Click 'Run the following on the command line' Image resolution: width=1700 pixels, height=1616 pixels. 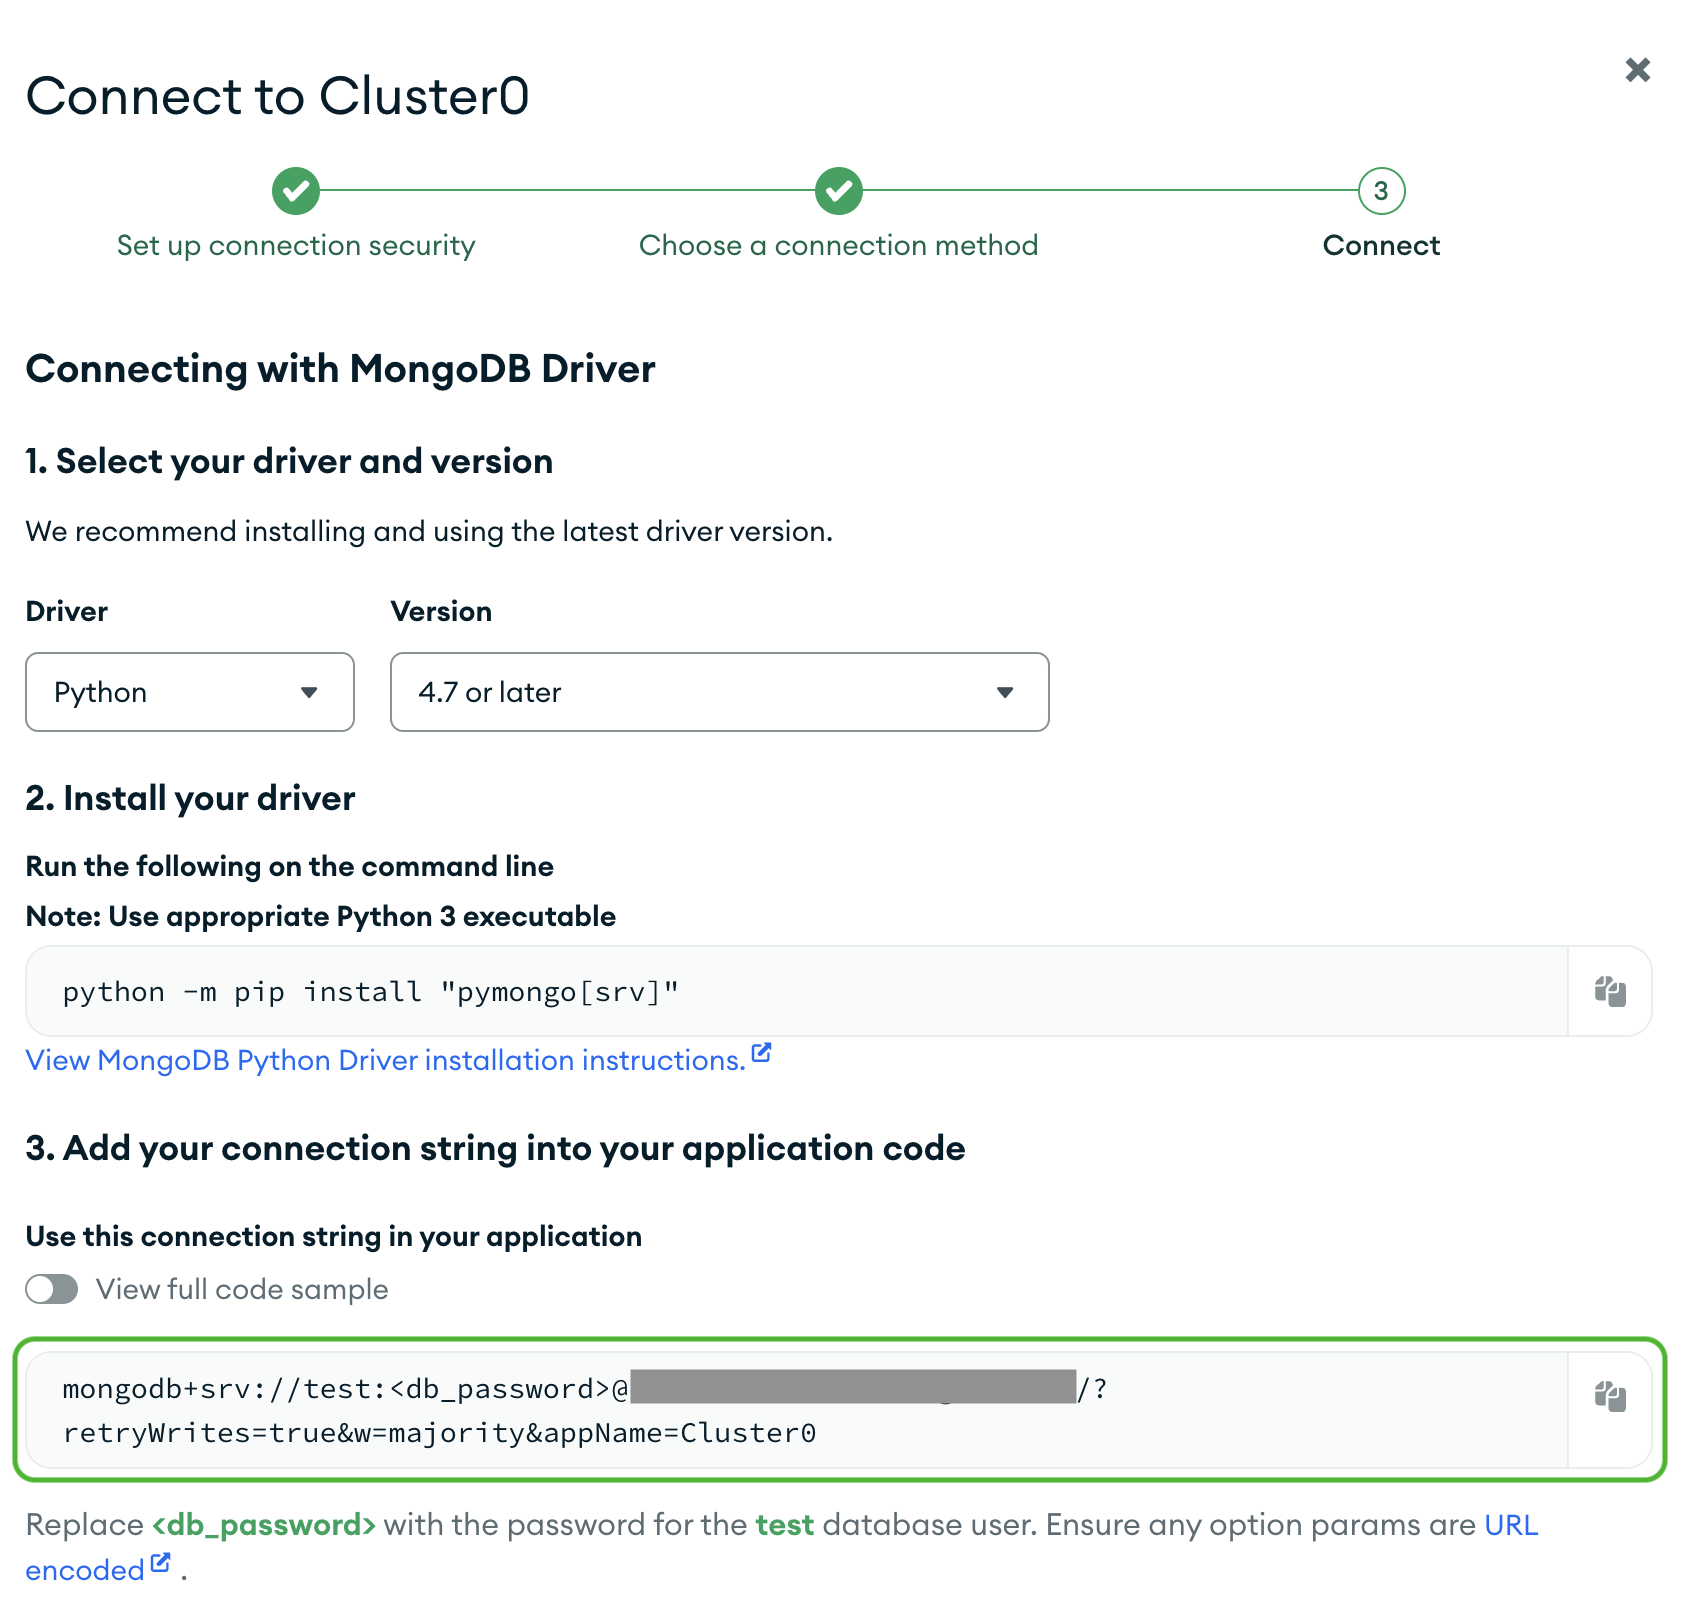(x=290, y=866)
